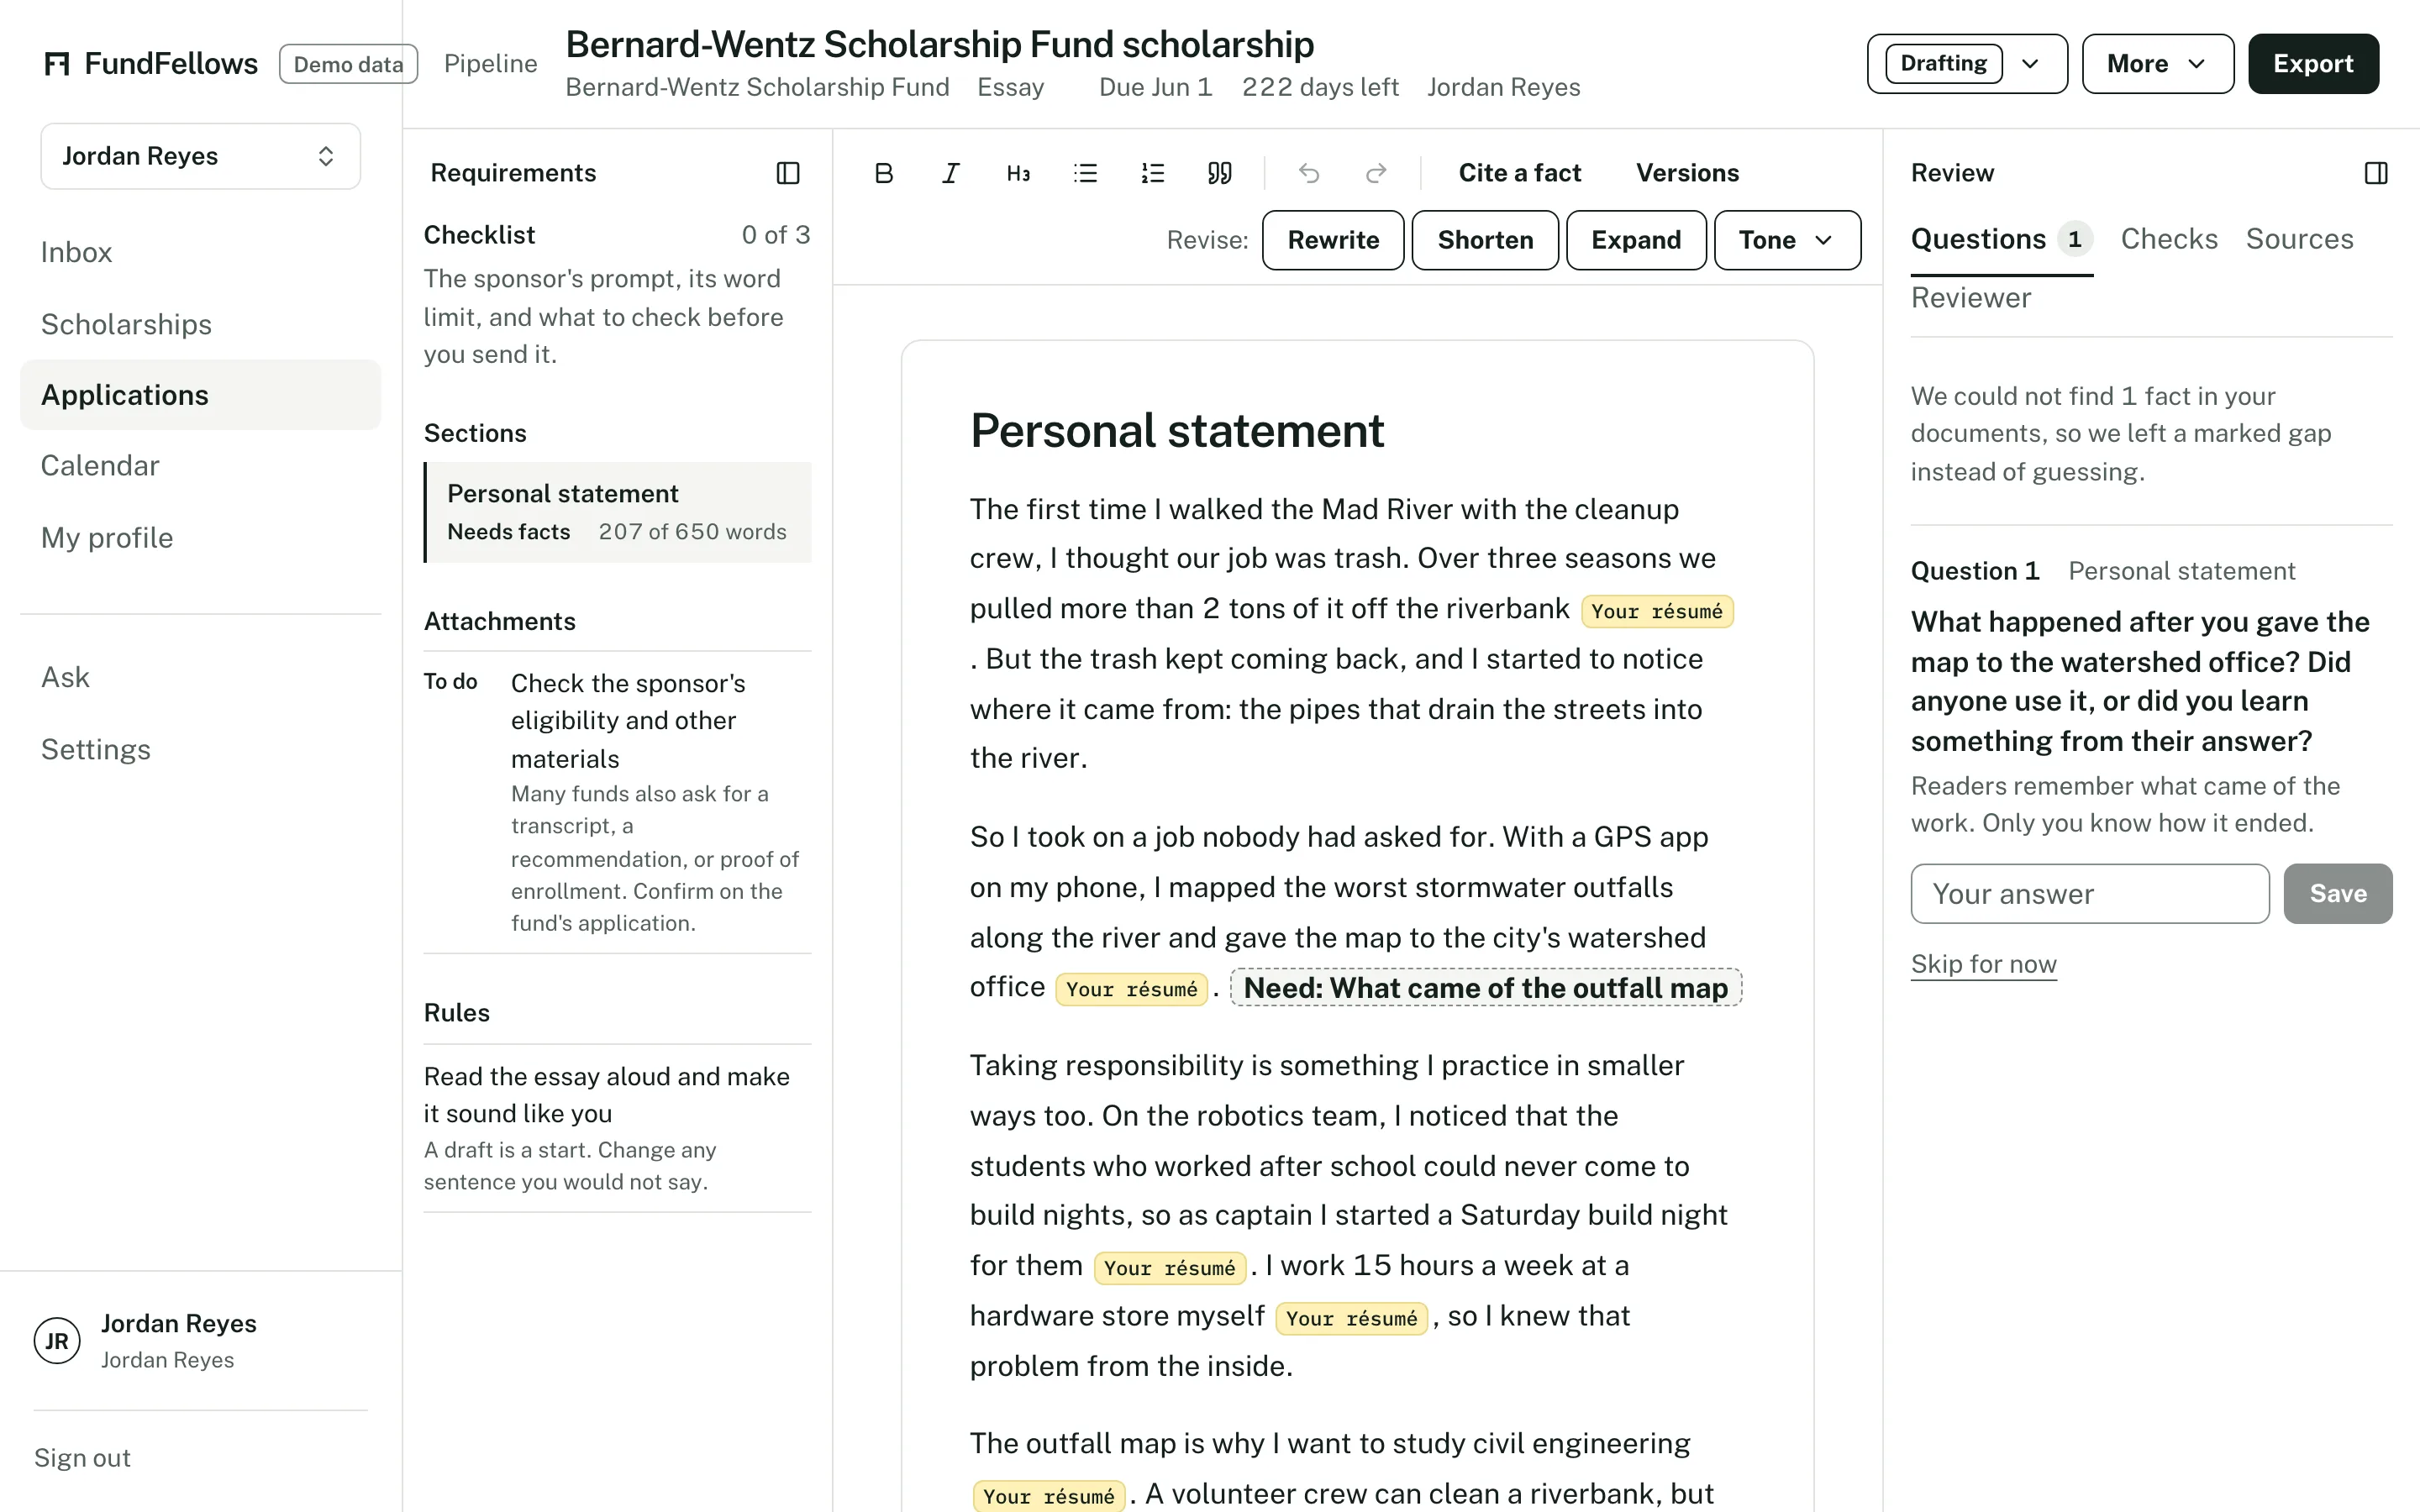Click the 'Need: What came of the outfall map' gap marker
2420x1512 pixels.
[x=1485, y=988]
